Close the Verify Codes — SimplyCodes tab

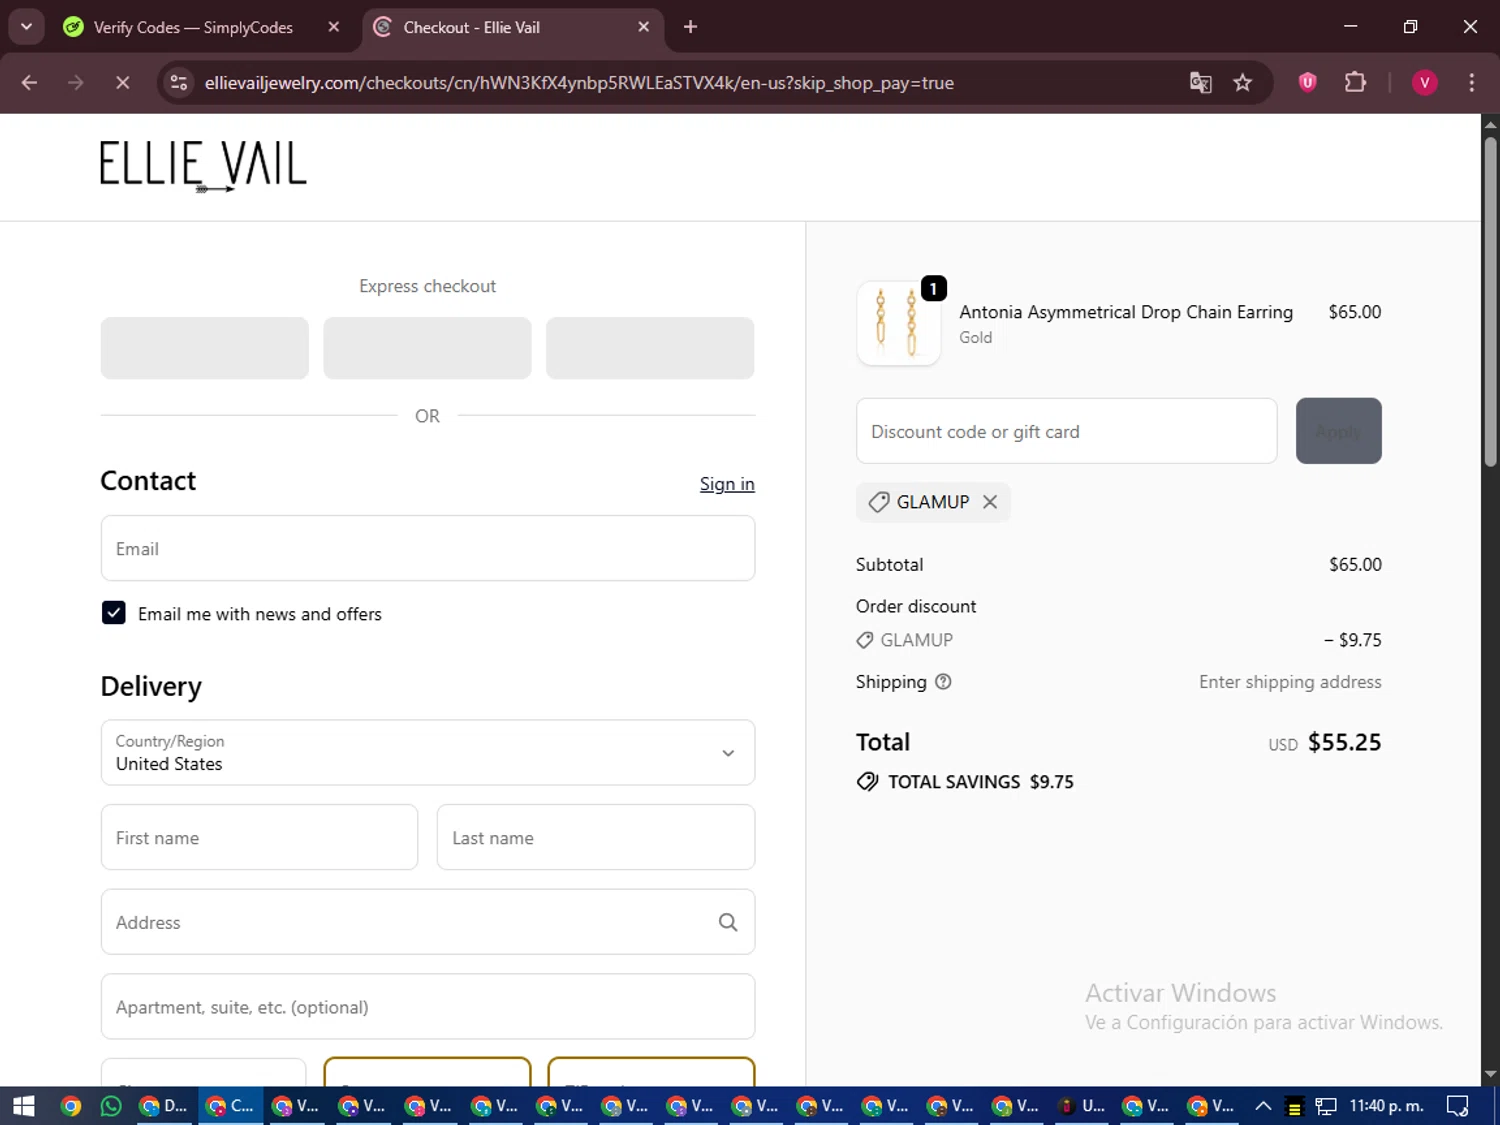(334, 27)
